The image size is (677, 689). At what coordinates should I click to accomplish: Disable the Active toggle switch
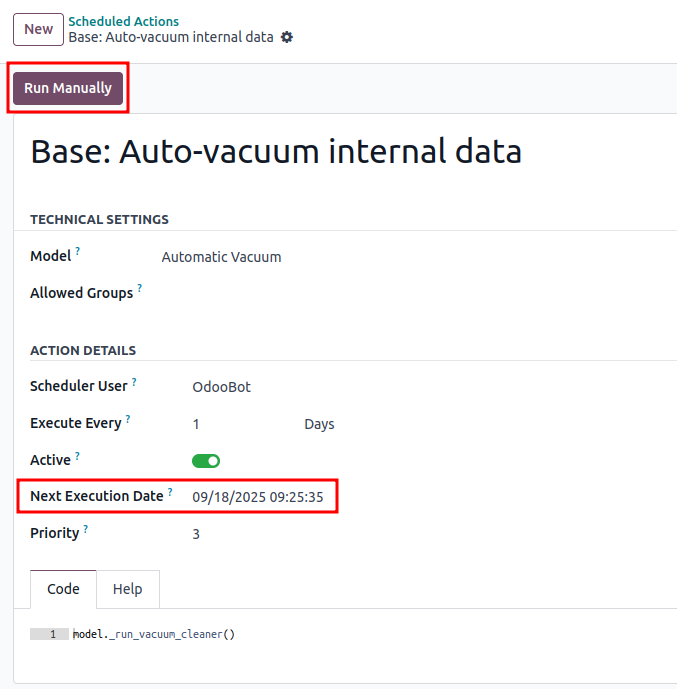[206, 461]
